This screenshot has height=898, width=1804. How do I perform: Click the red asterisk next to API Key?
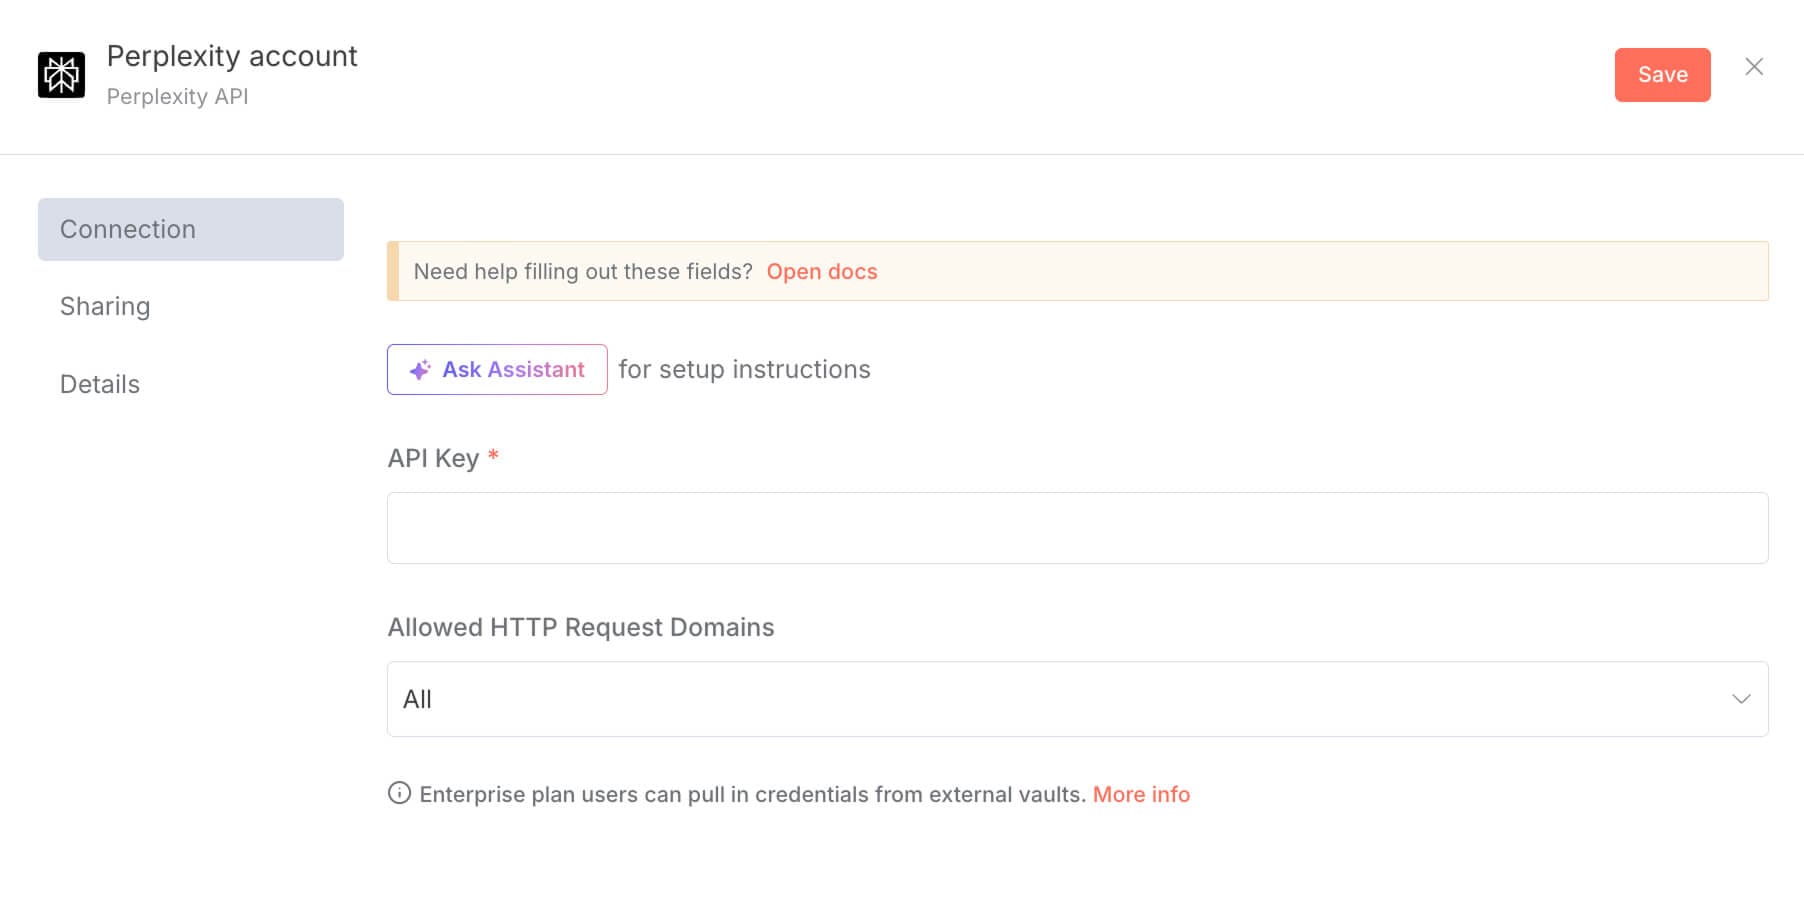pyautogui.click(x=493, y=458)
